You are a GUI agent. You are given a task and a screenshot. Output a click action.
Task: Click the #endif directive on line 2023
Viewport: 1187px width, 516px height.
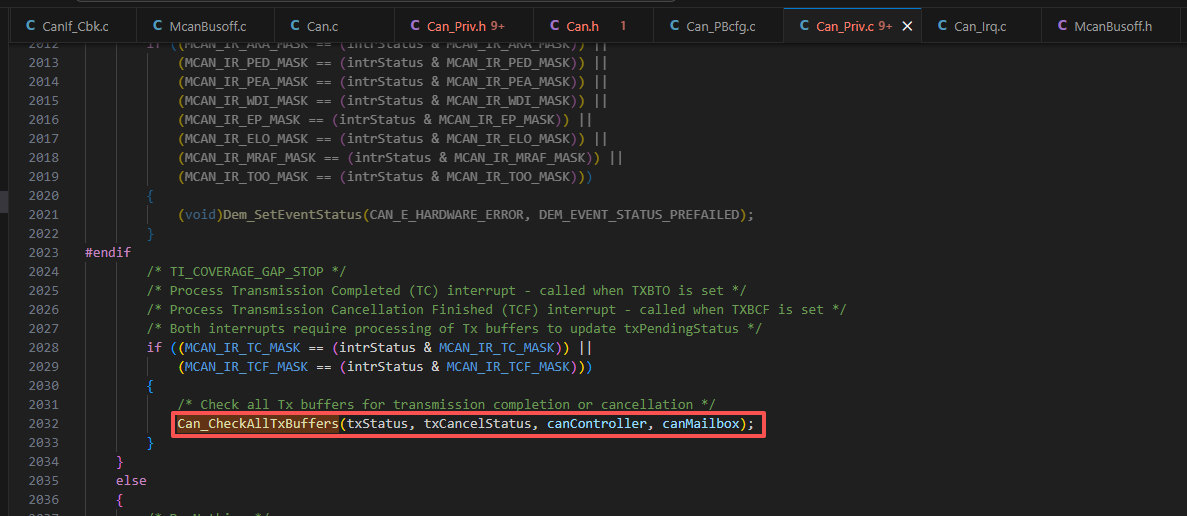pos(108,253)
